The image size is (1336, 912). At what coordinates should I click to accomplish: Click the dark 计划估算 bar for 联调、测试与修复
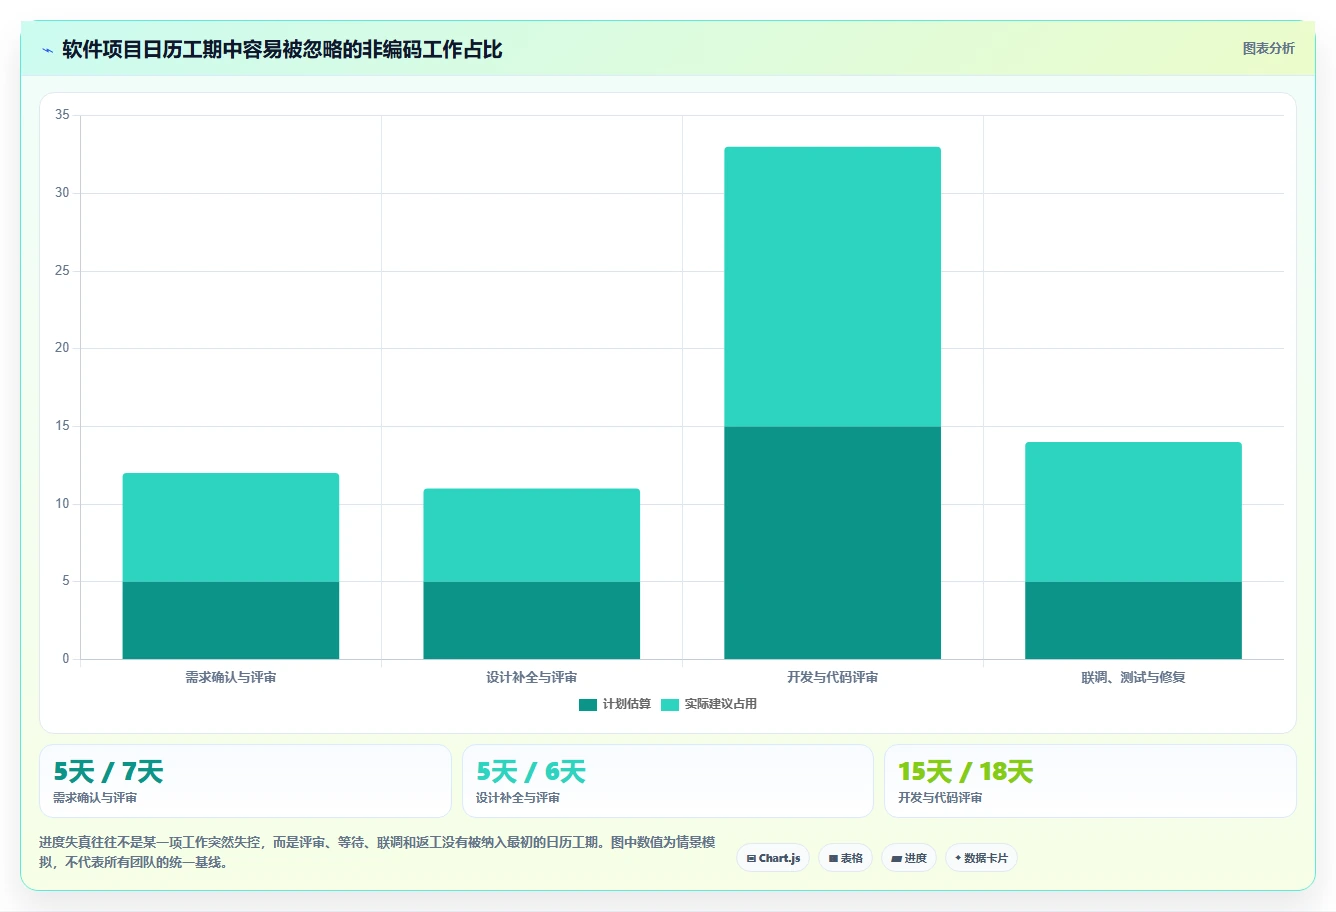1133,620
